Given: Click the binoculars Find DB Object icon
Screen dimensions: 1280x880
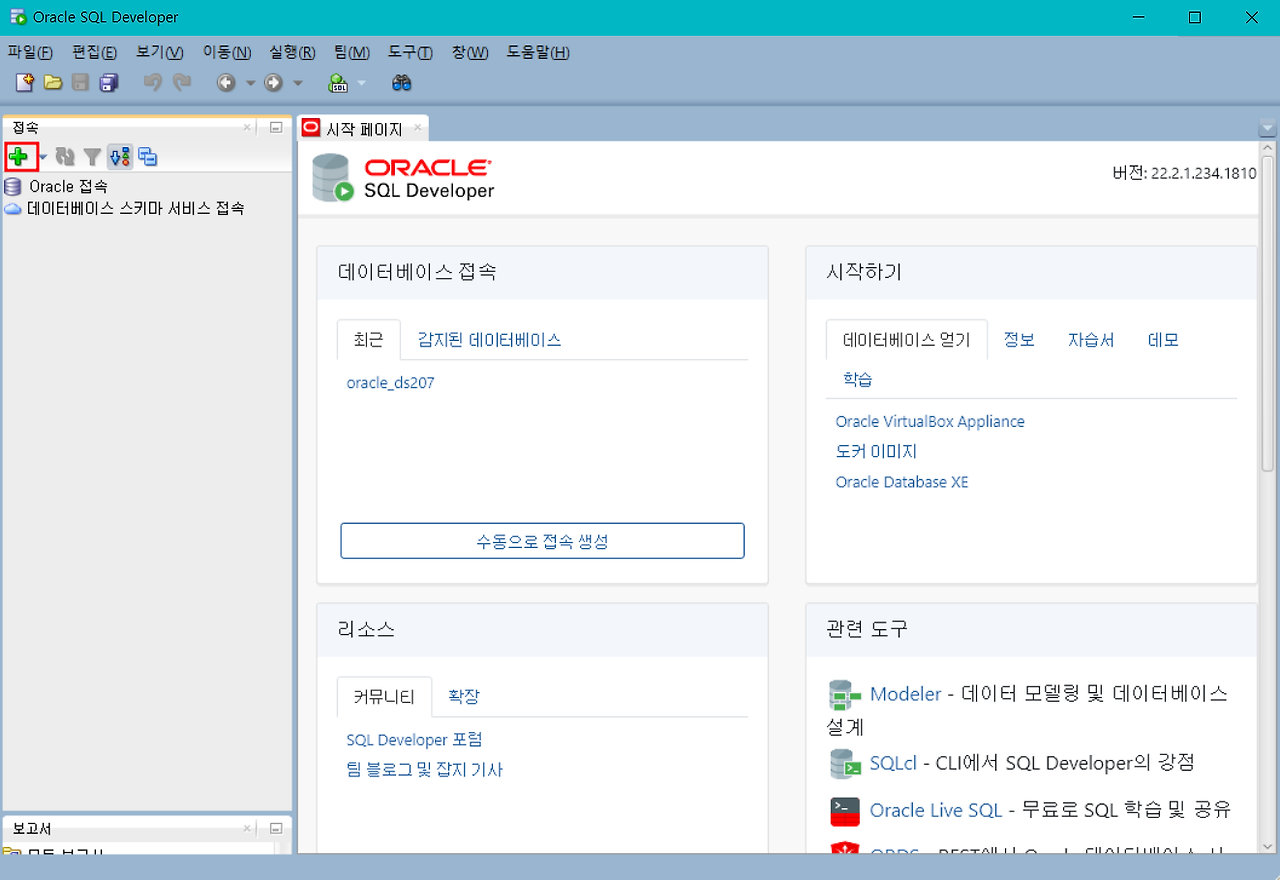Looking at the screenshot, I should 402,83.
